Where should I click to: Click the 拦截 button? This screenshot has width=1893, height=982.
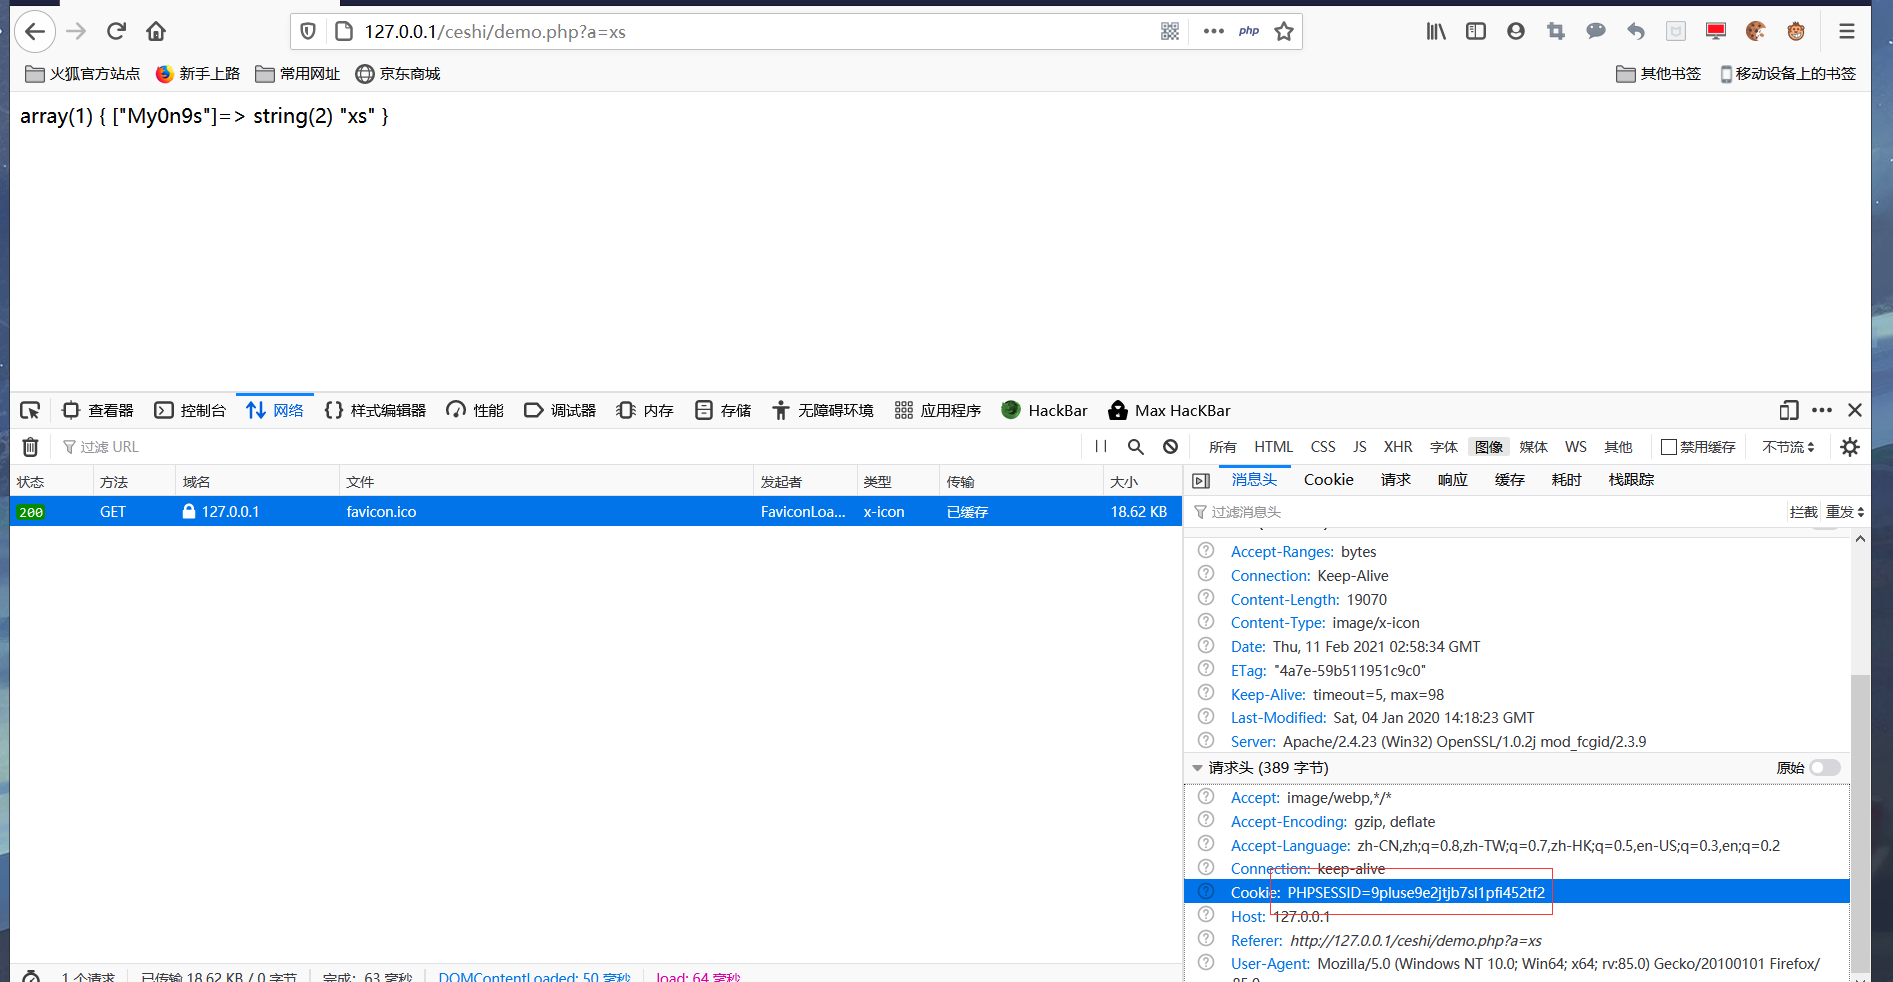coord(1804,512)
